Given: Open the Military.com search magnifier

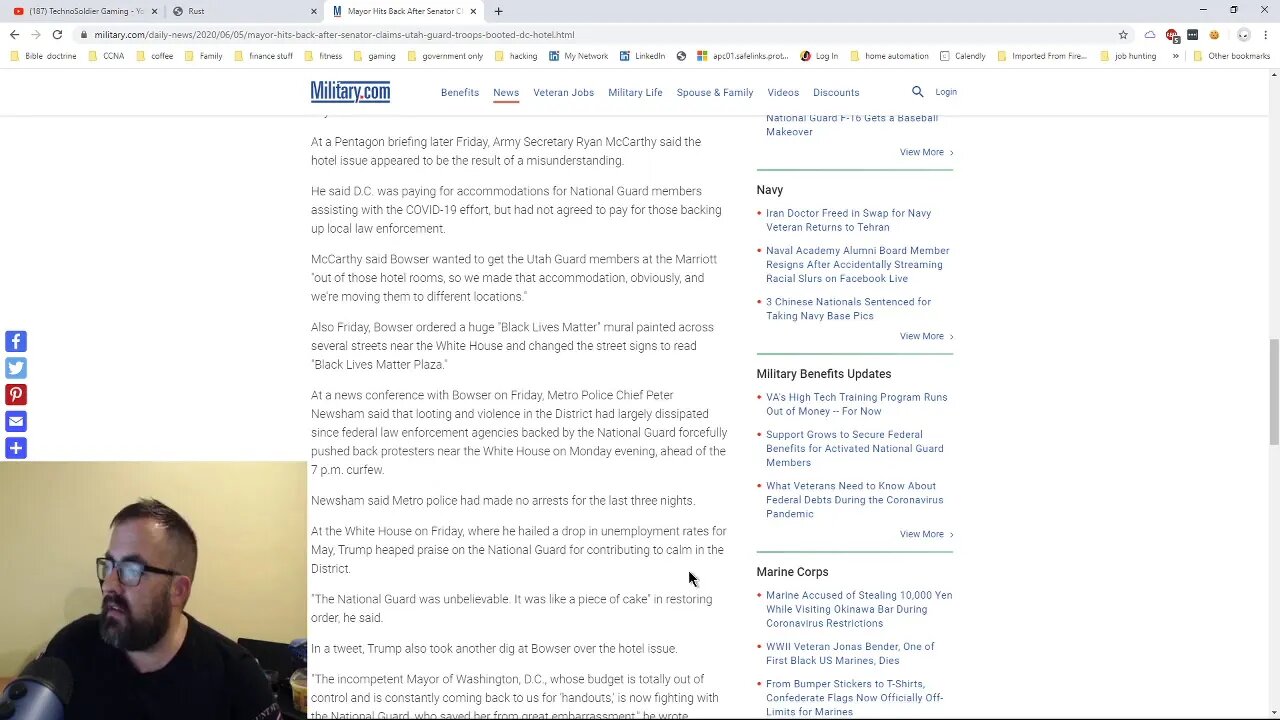Looking at the screenshot, I should (x=917, y=92).
